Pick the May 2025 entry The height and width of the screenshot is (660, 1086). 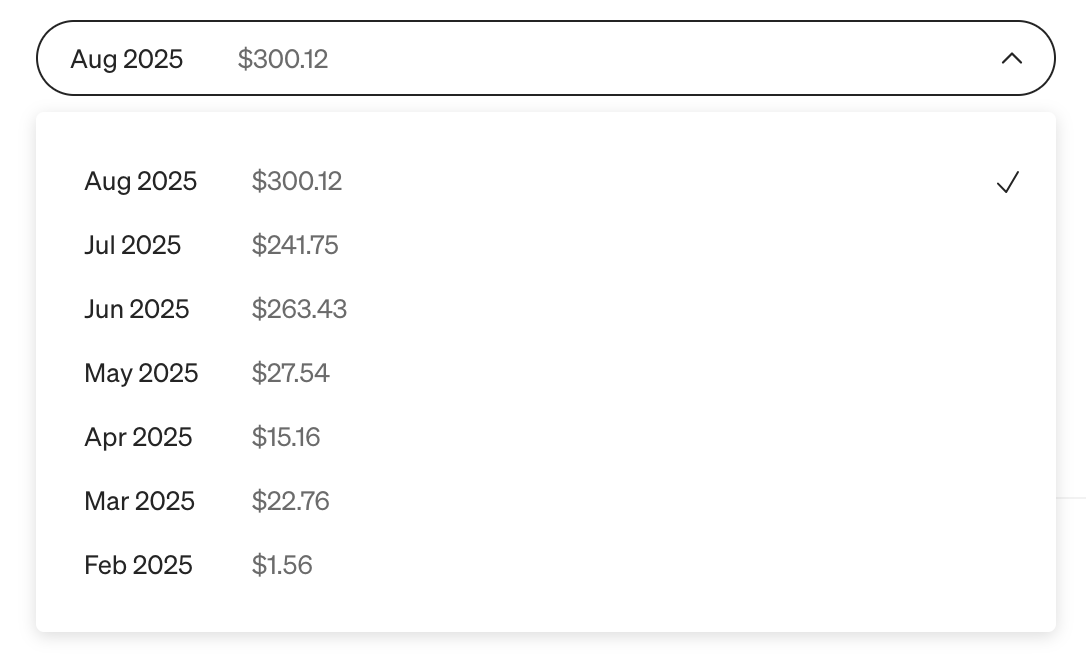(141, 373)
